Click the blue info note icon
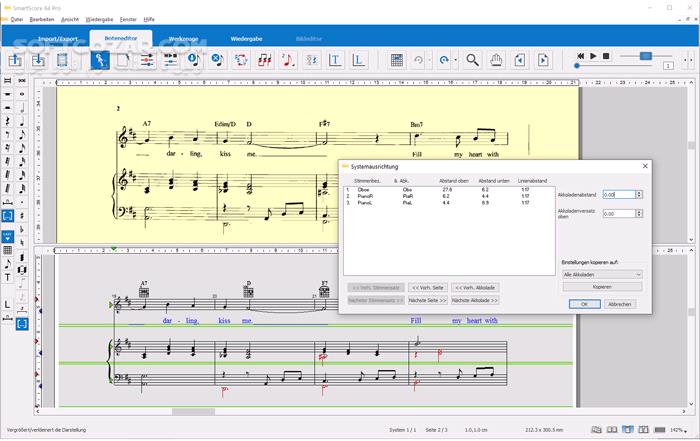 click(194, 60)
